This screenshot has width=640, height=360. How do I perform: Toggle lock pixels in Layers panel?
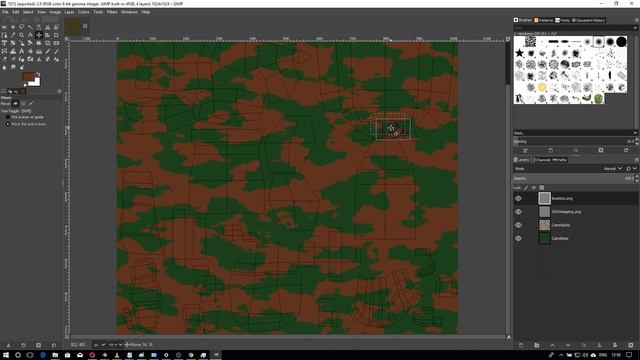pos(526,188)
